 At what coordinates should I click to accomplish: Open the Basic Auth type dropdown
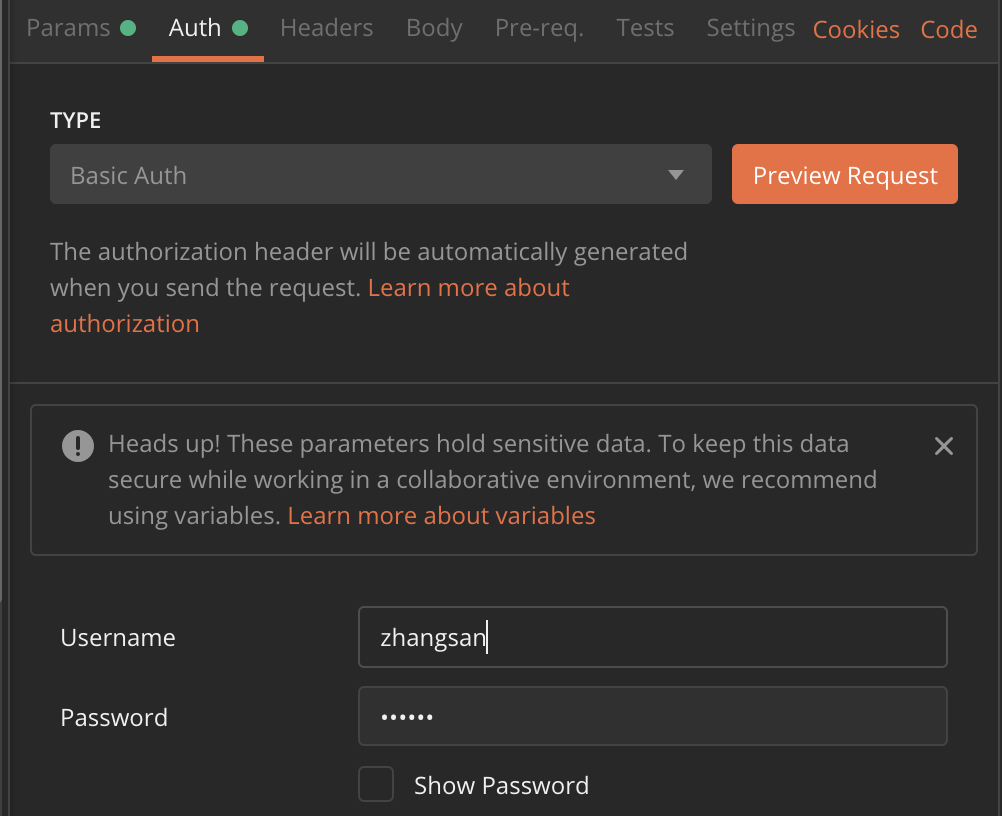[381, 174]
